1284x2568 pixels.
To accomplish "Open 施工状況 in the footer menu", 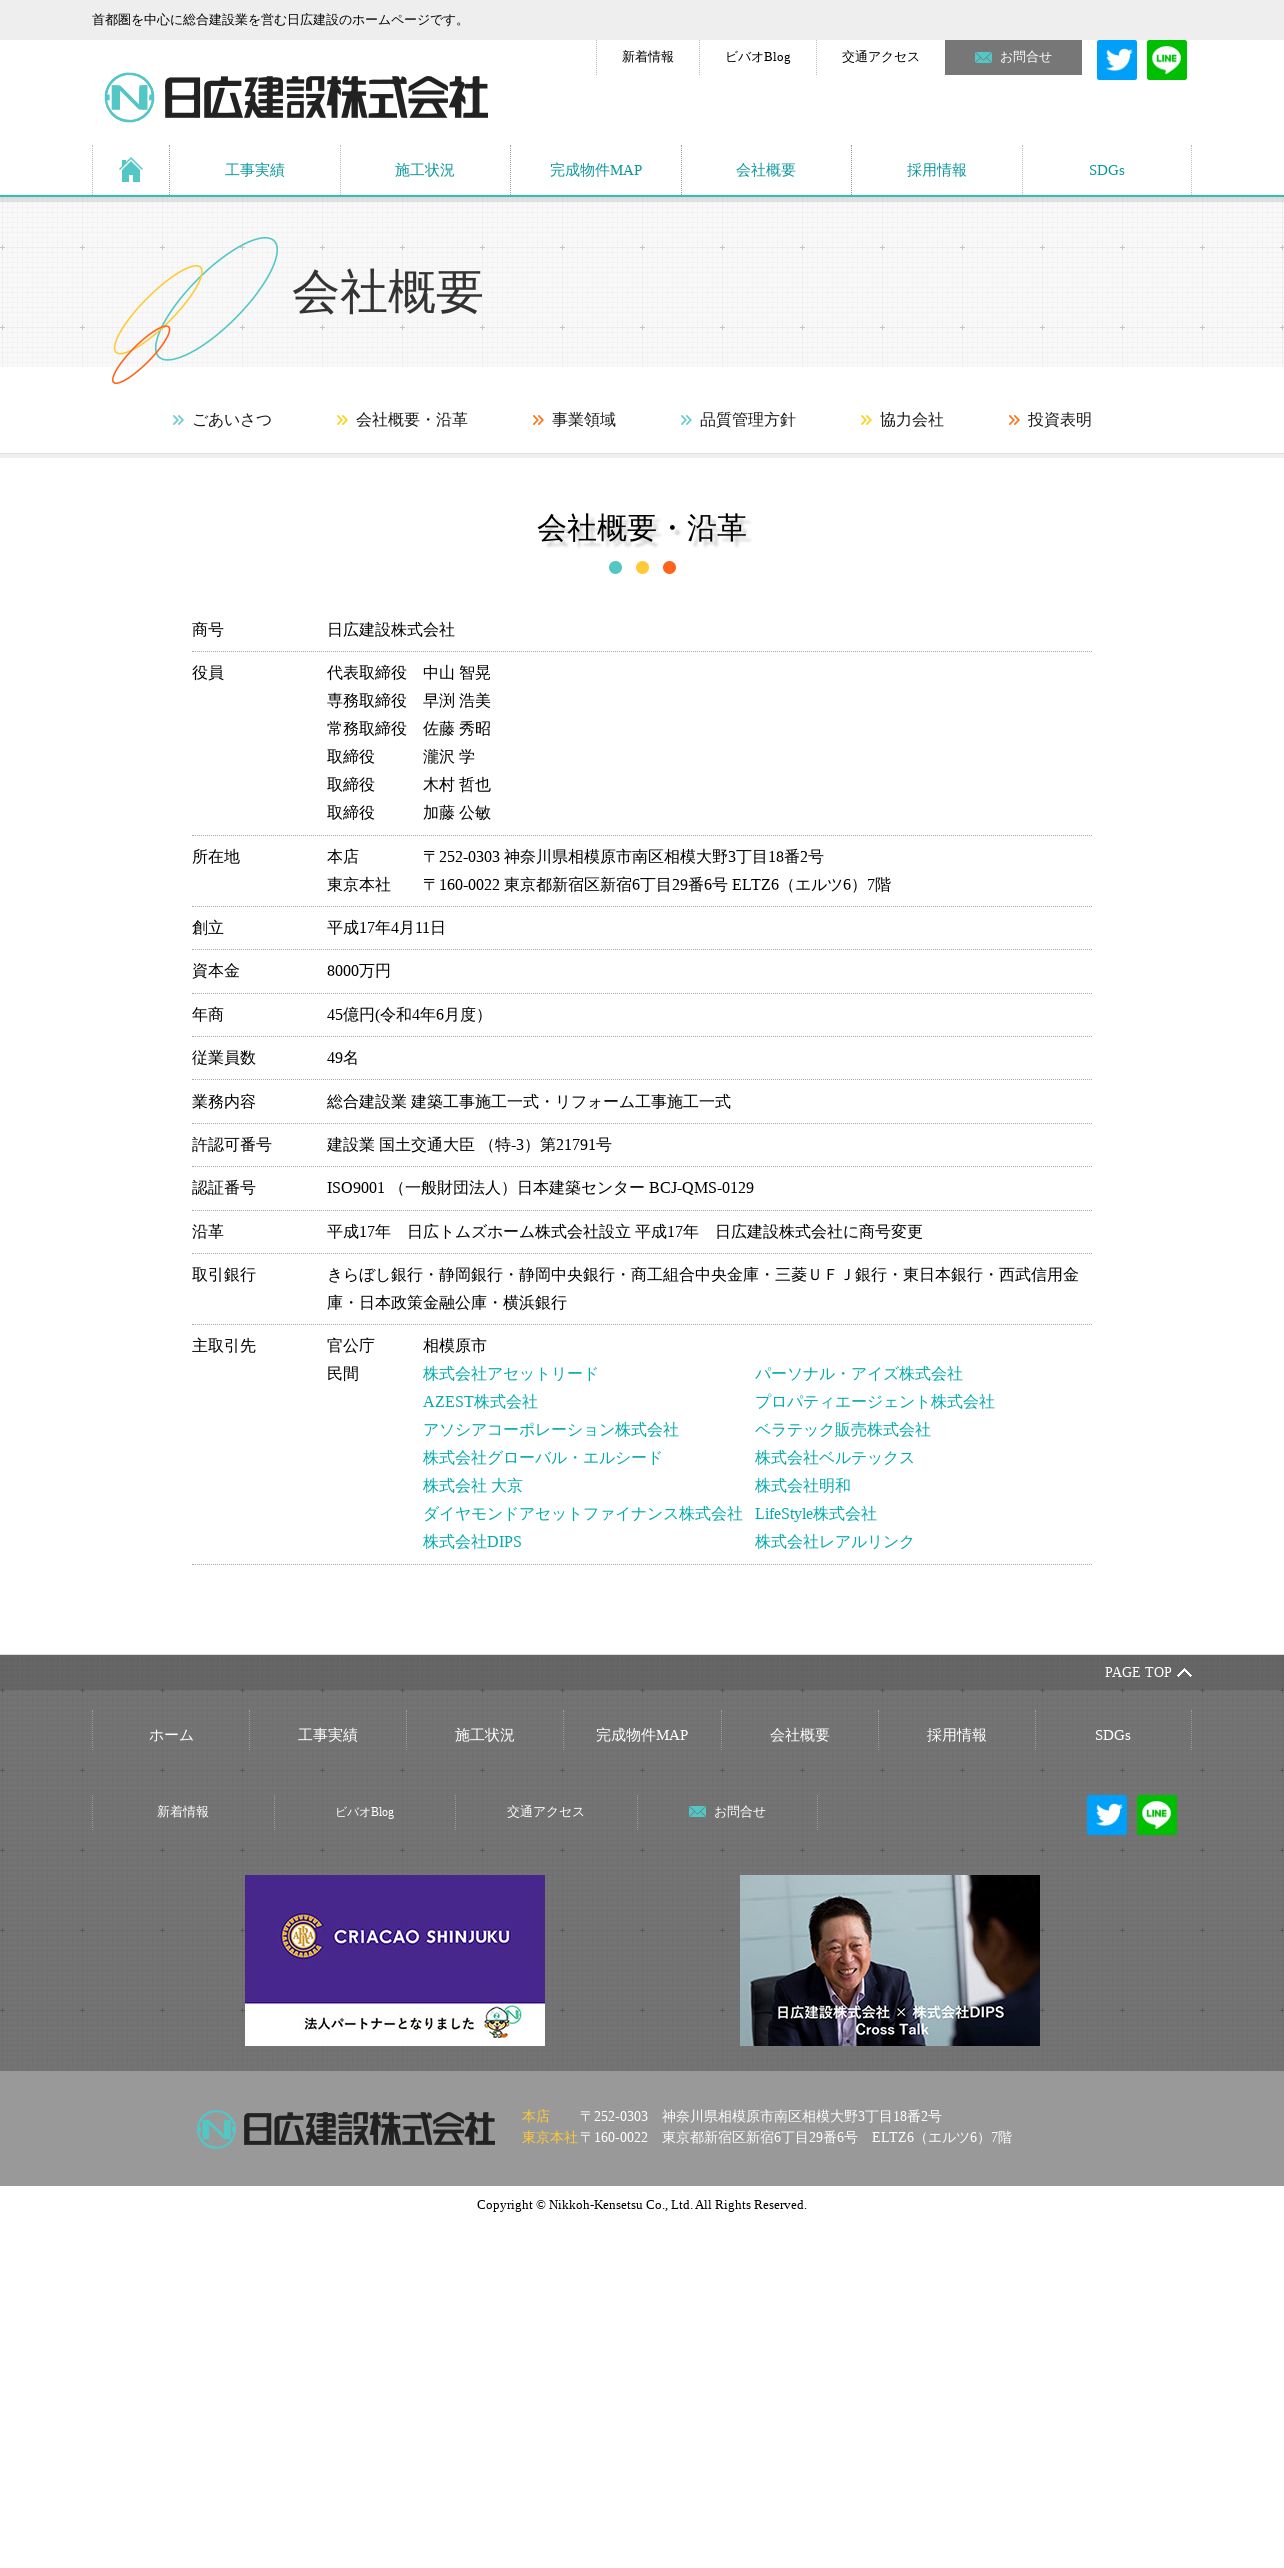I will (485, 1735).
